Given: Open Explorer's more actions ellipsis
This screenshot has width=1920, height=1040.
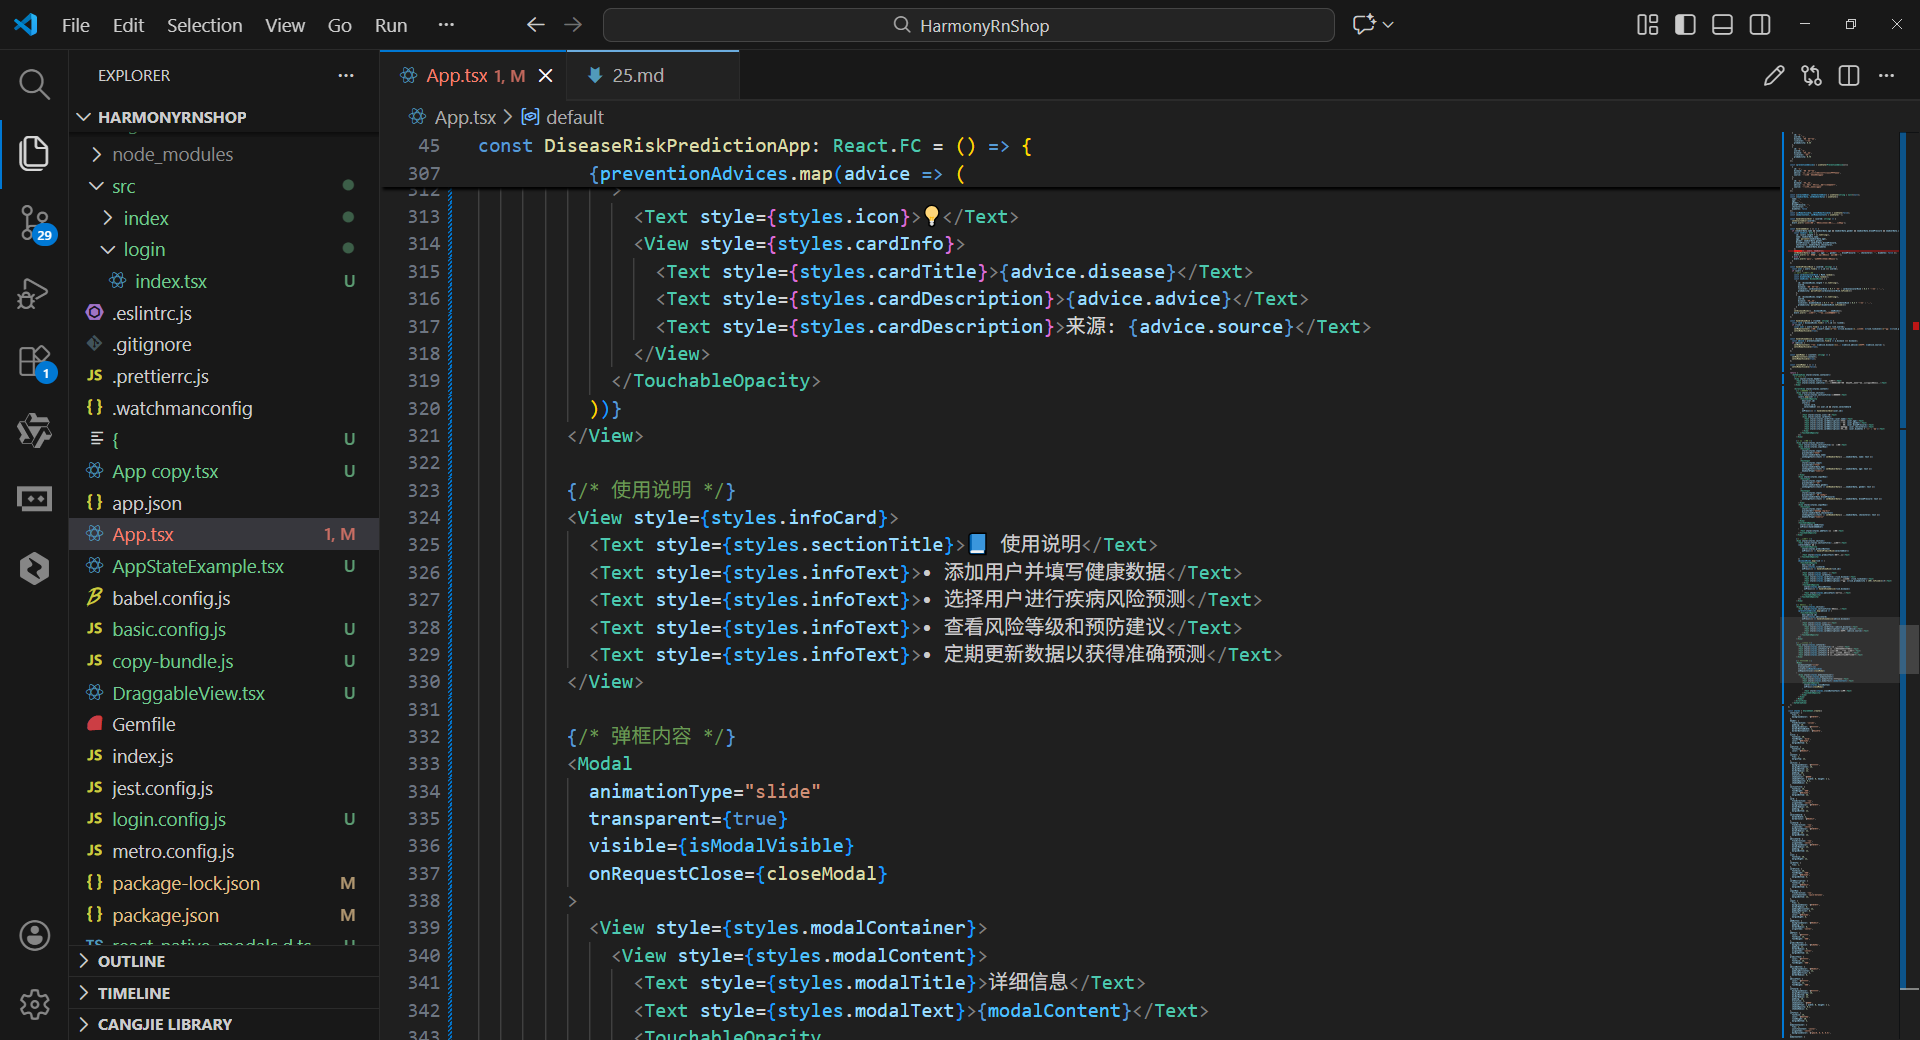Looking at the screenshot, I should [346, 76].
